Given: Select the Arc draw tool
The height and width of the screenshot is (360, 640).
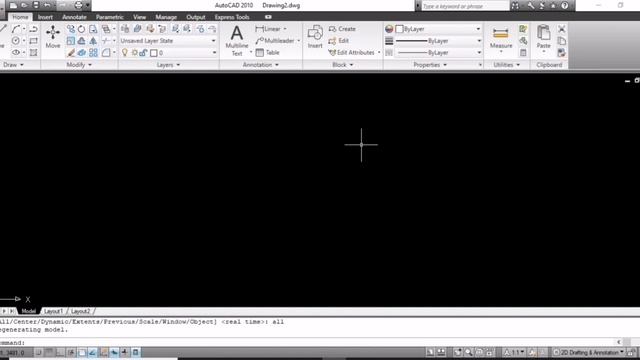Looking at the screenshot, I should coord(16,29).
